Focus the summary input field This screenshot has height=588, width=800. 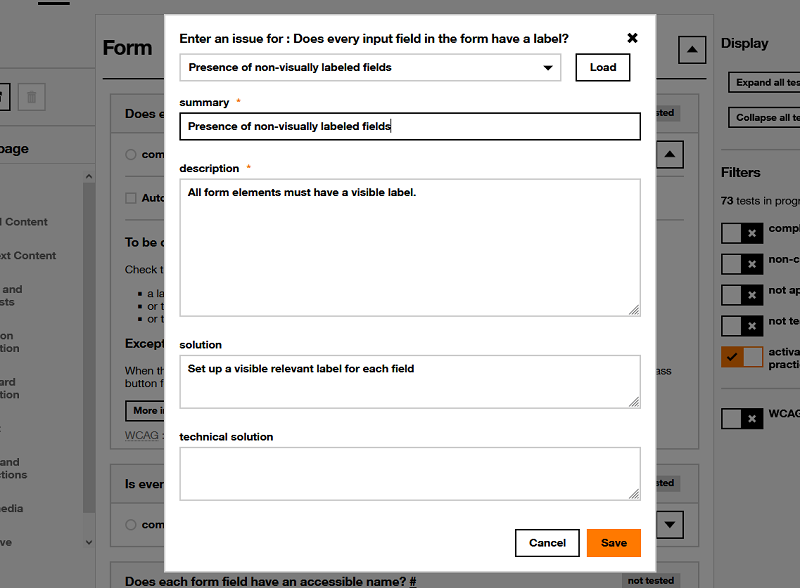tap(410, 126)
